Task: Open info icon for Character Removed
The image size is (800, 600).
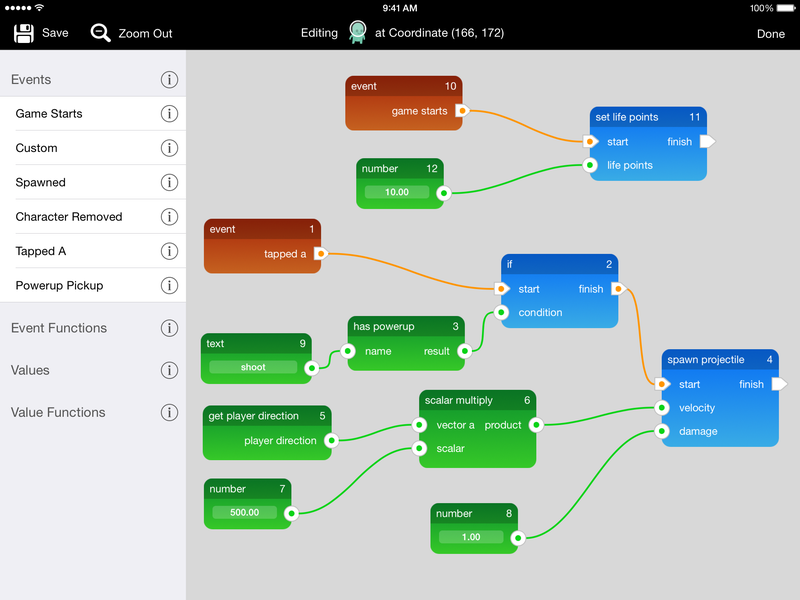Action: pos(169,217)
